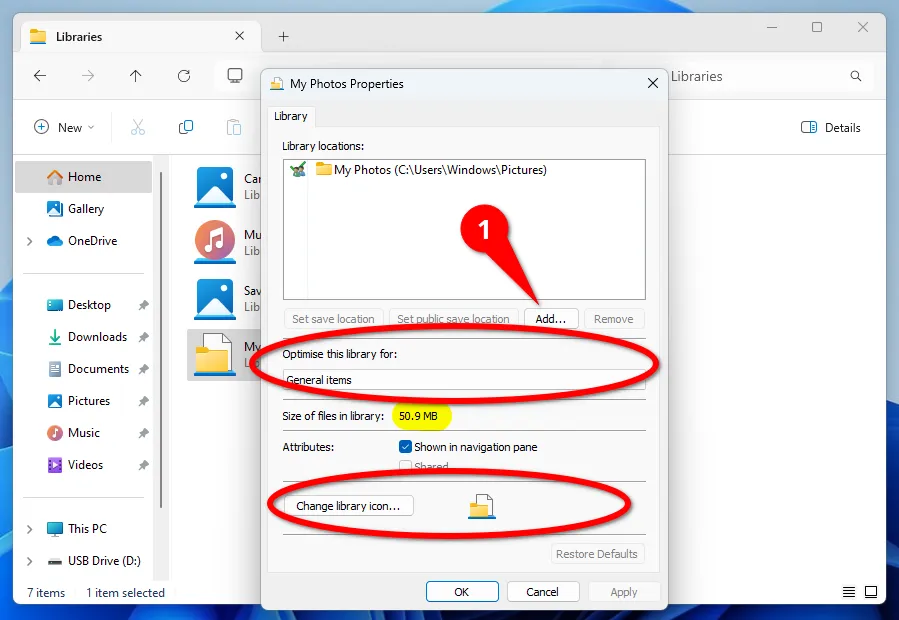The image size is (899, 620).
Task: Select the Library tab in Properties
Action: pyautogui.click(x=290, y=116)
